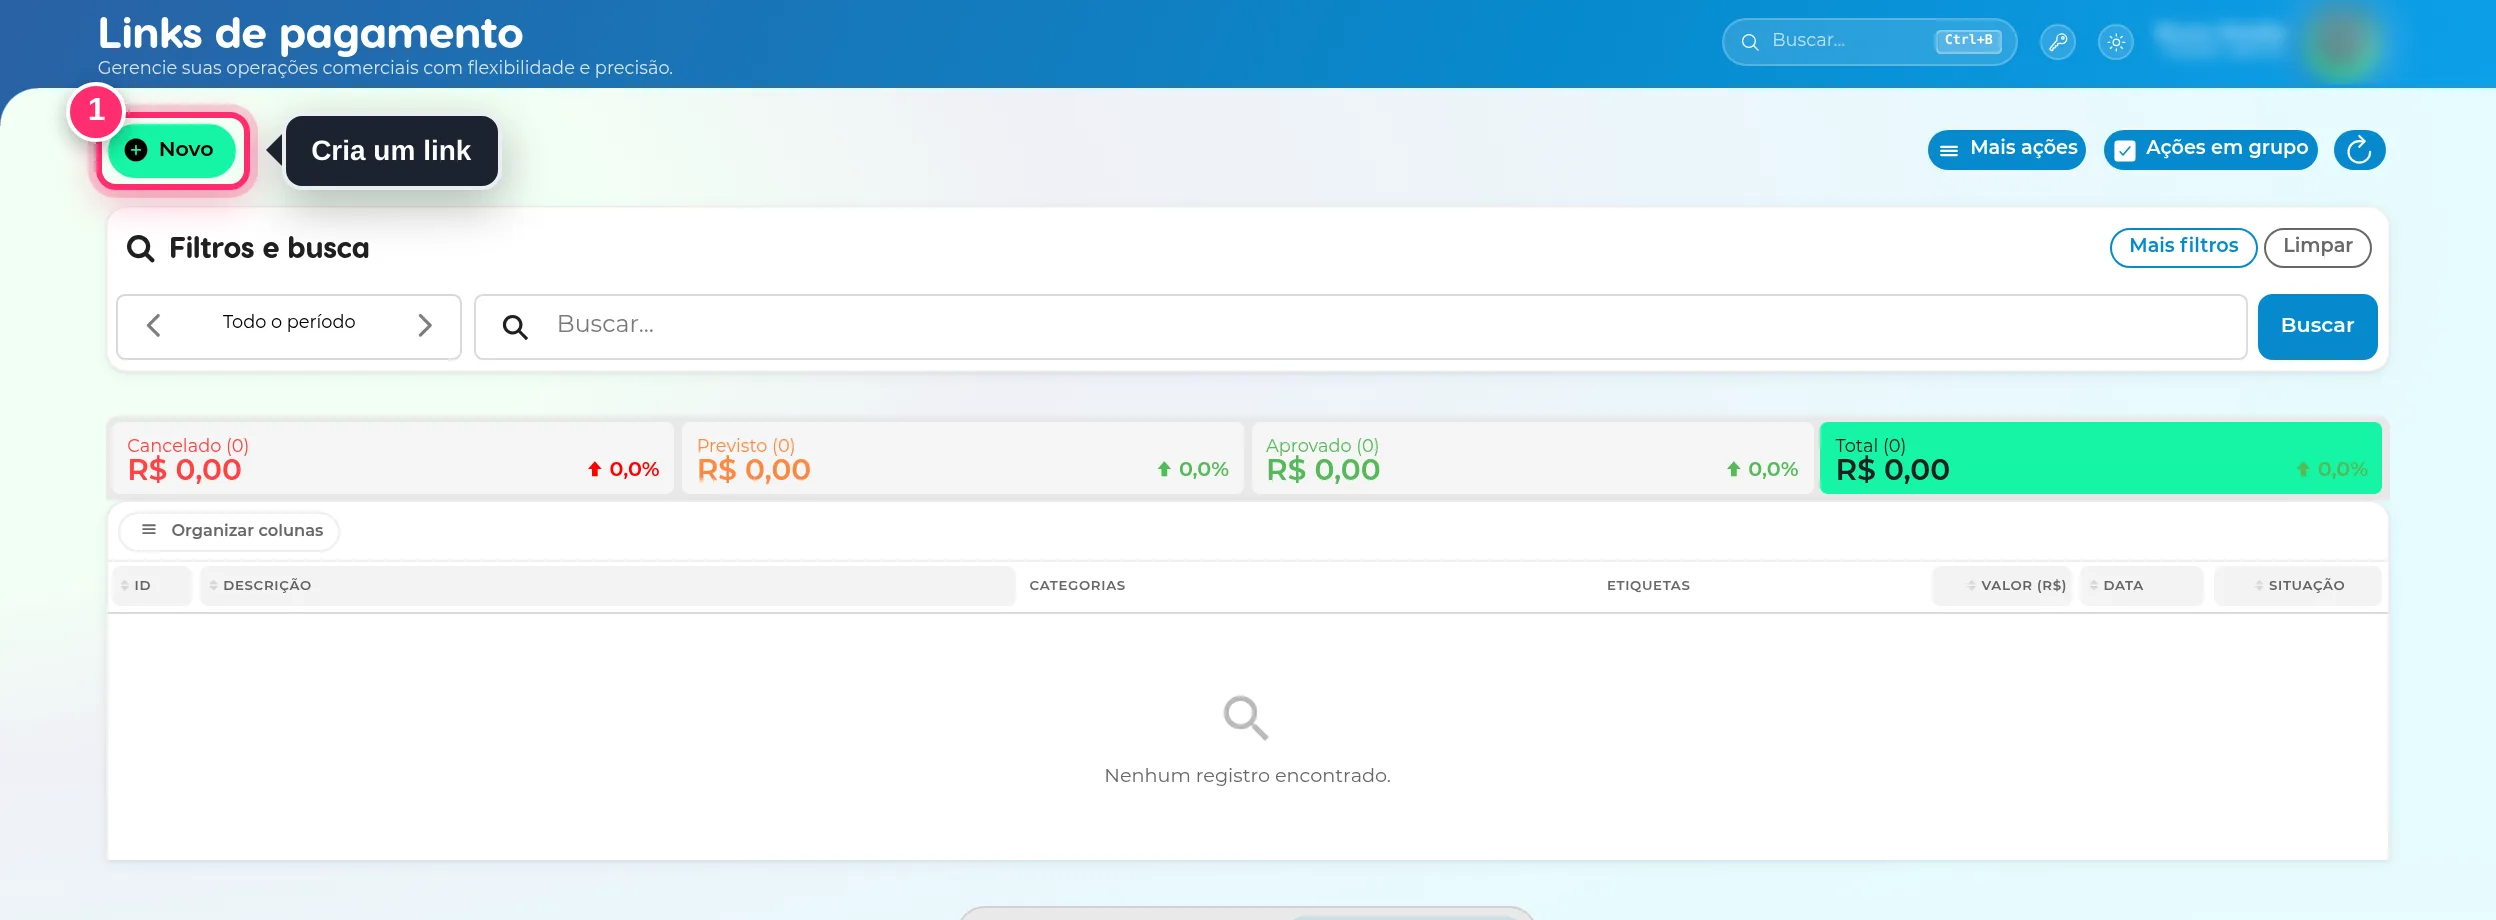Focus the top Buscar search field
2496x920 pixels.
1869,42
